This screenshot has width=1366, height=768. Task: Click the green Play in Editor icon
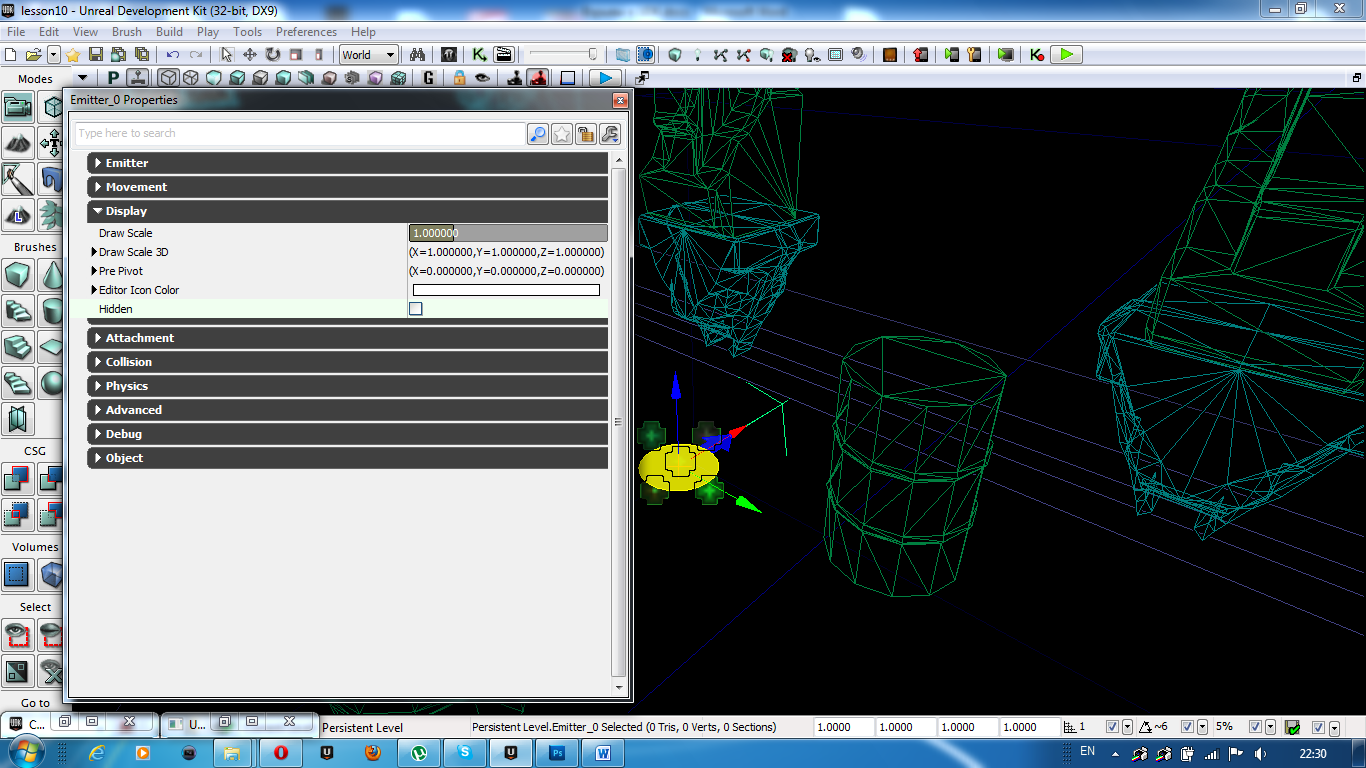tap(1068, 55)
